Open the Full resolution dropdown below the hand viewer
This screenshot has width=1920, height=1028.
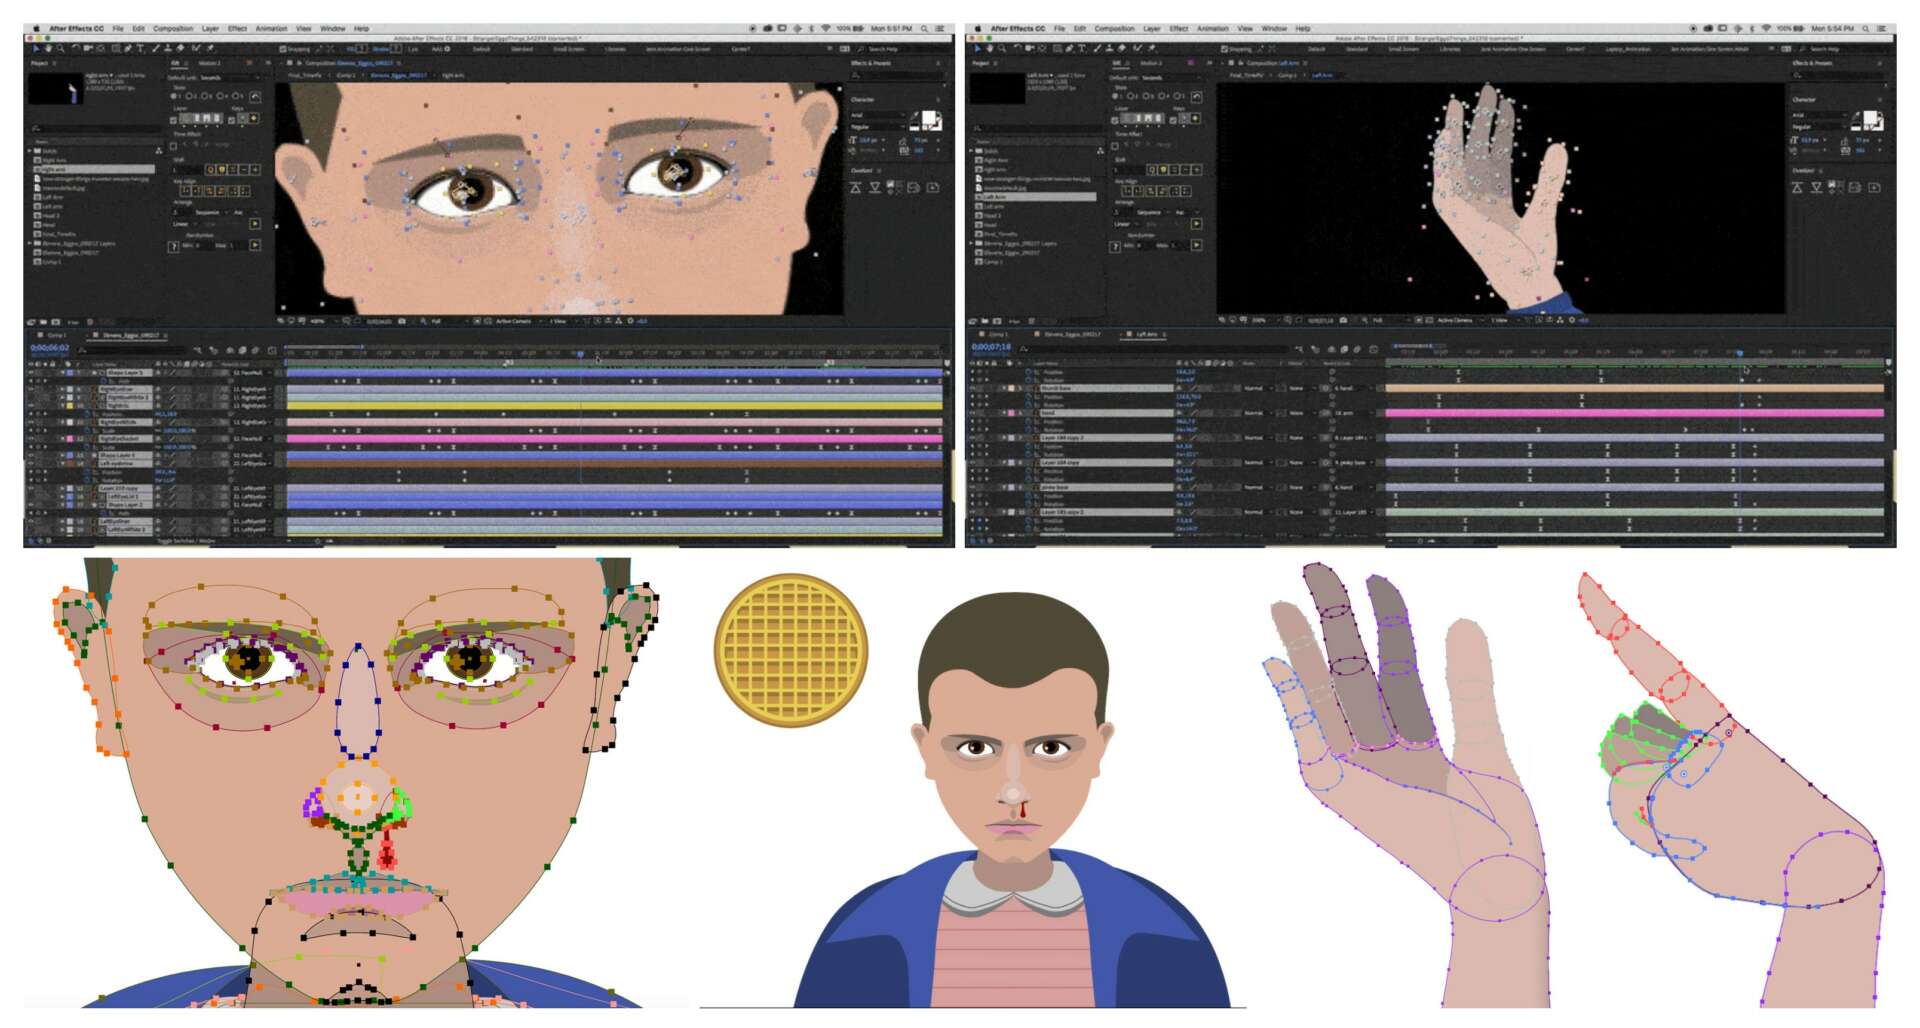coord(1380,321)
